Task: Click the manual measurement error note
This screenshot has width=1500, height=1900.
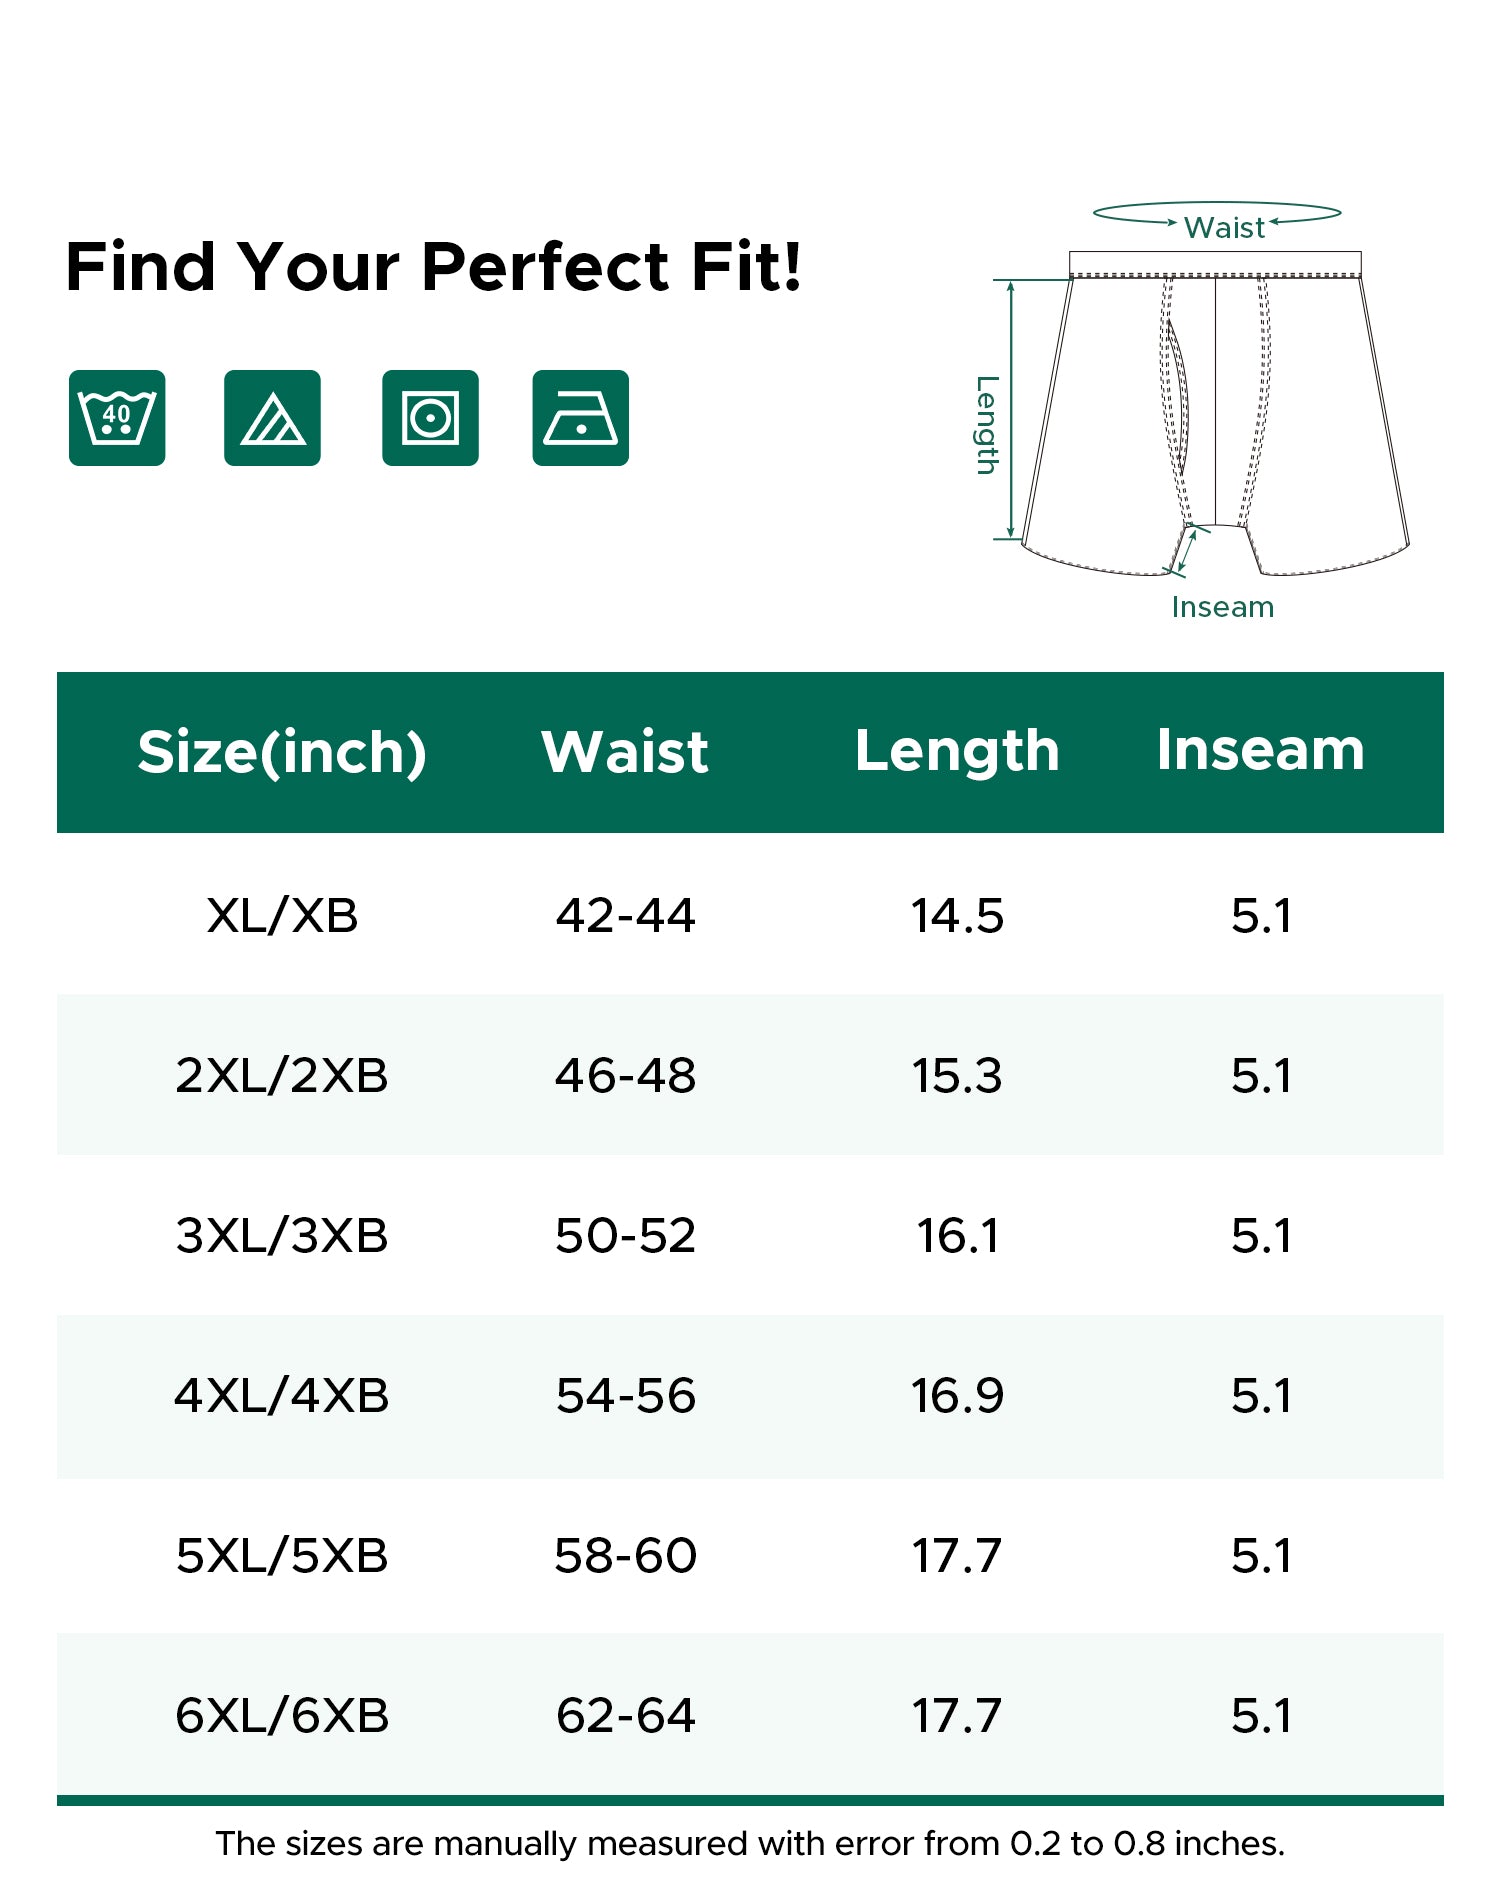Action: [x=750, y=1844]
